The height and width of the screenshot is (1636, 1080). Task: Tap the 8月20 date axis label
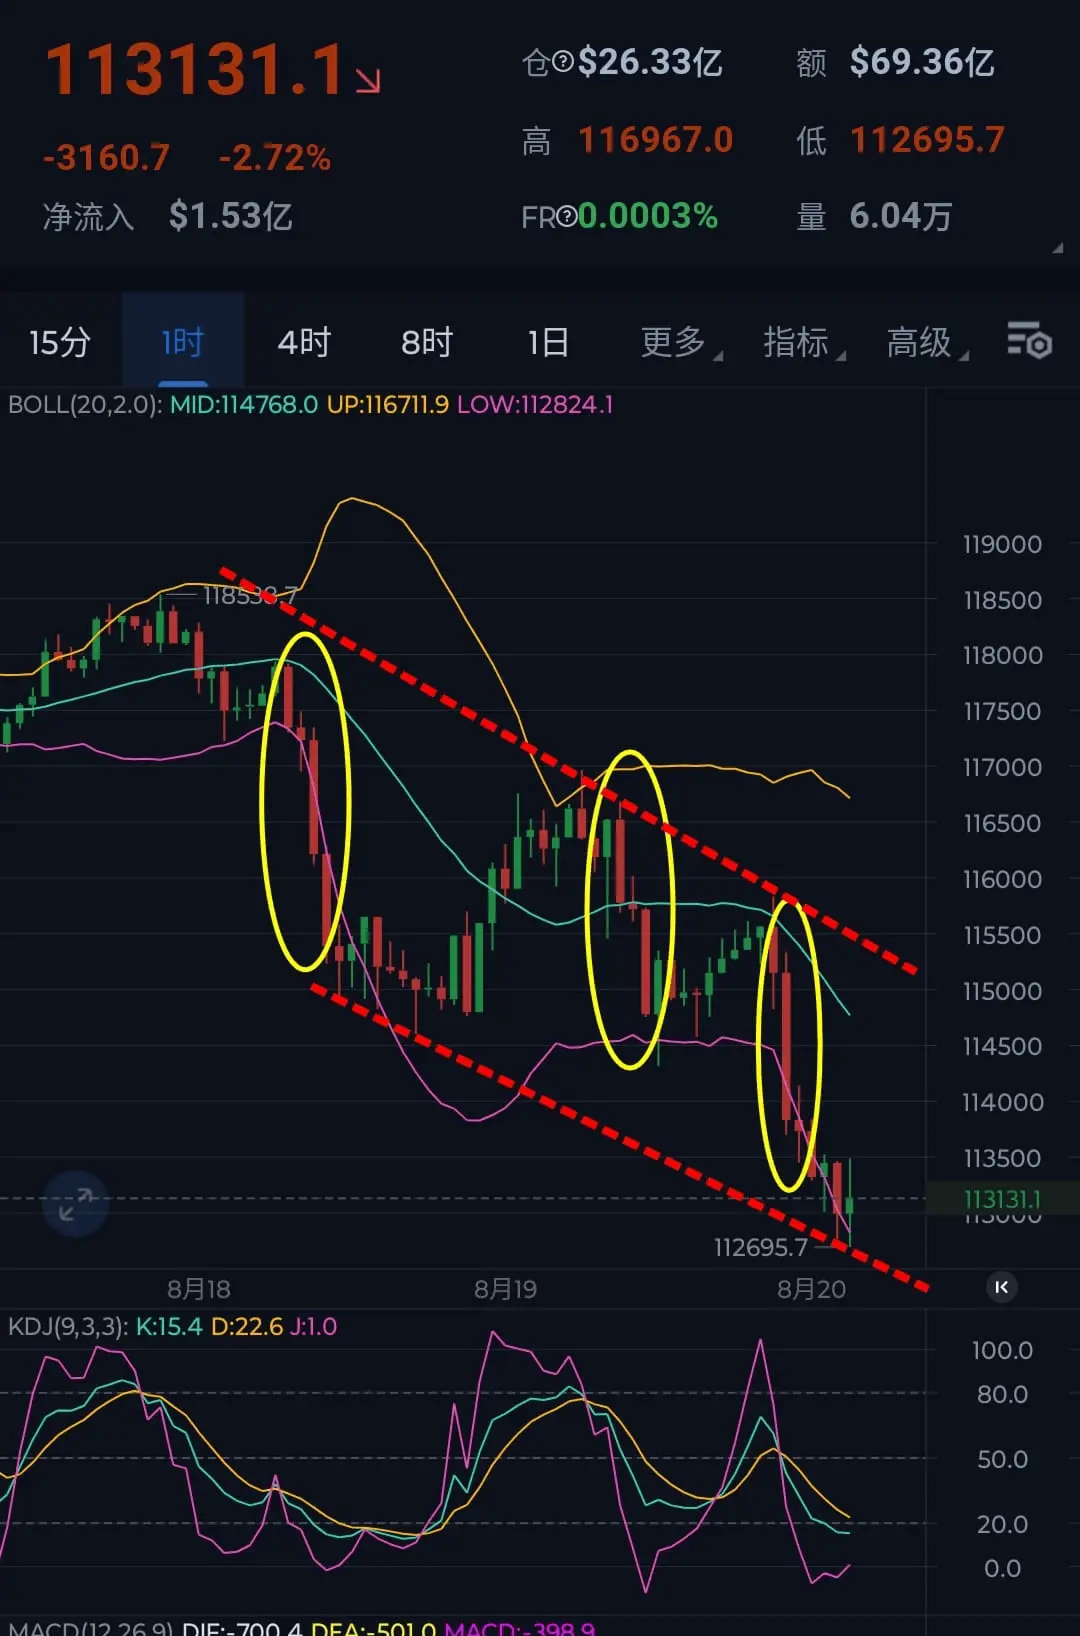point(811,1289)
